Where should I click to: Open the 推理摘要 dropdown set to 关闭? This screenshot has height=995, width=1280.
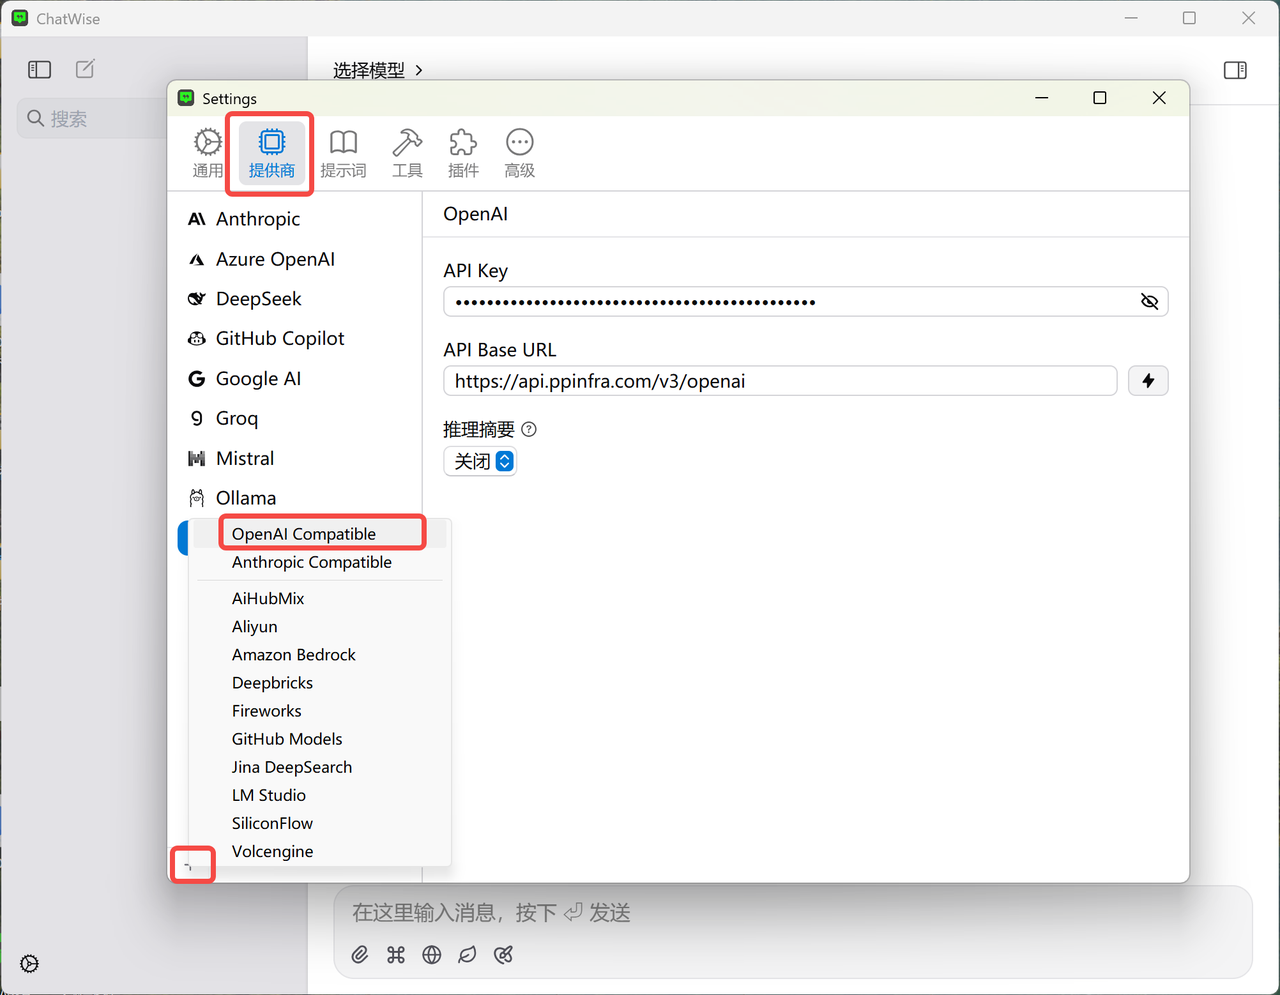click(480, 461)
